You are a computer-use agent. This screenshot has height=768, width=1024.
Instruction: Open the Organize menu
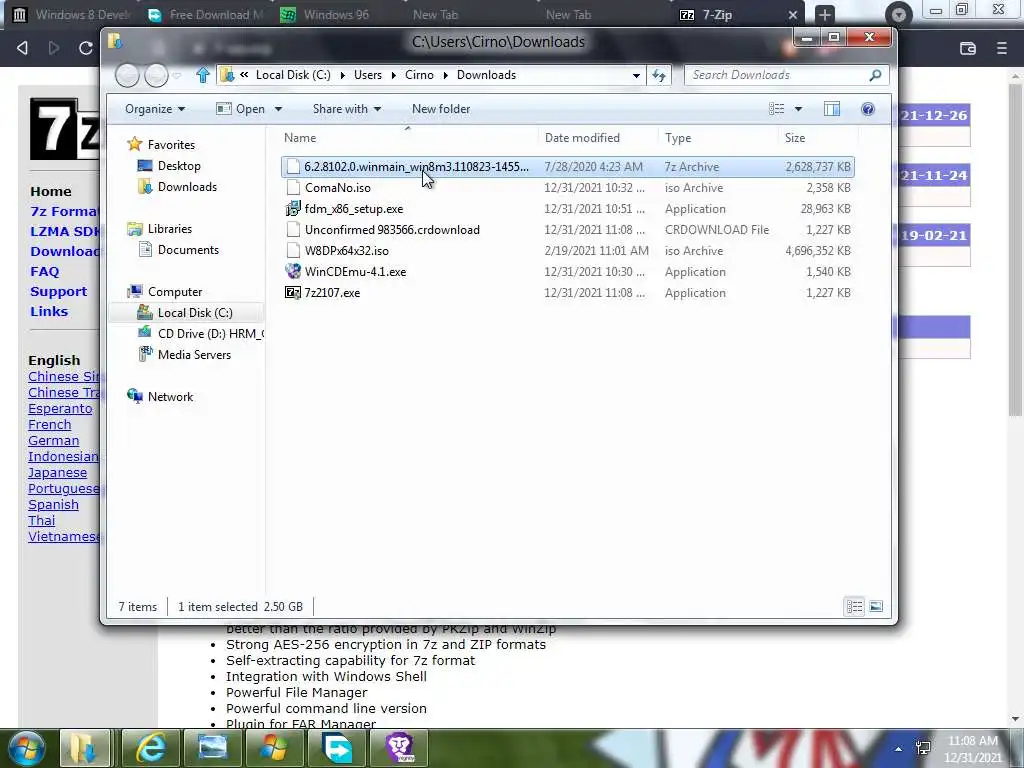pos(155,109)
